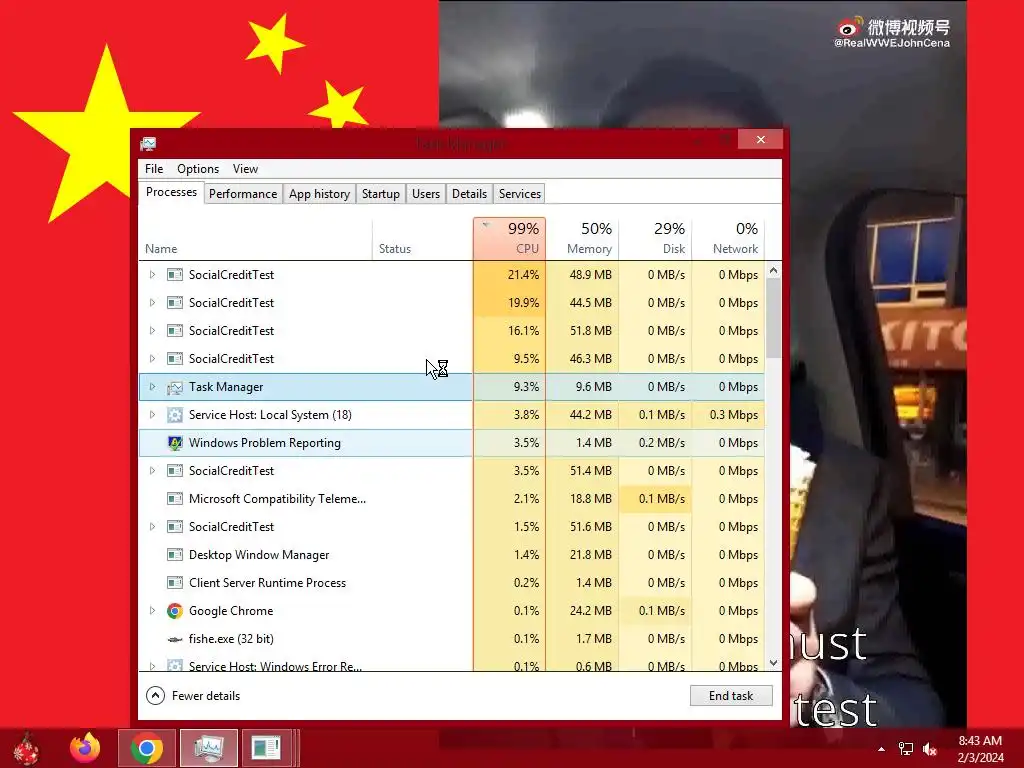The image size is (1024, 768).
Task: Sort processes by Memory column
Action: pos(583,238)
